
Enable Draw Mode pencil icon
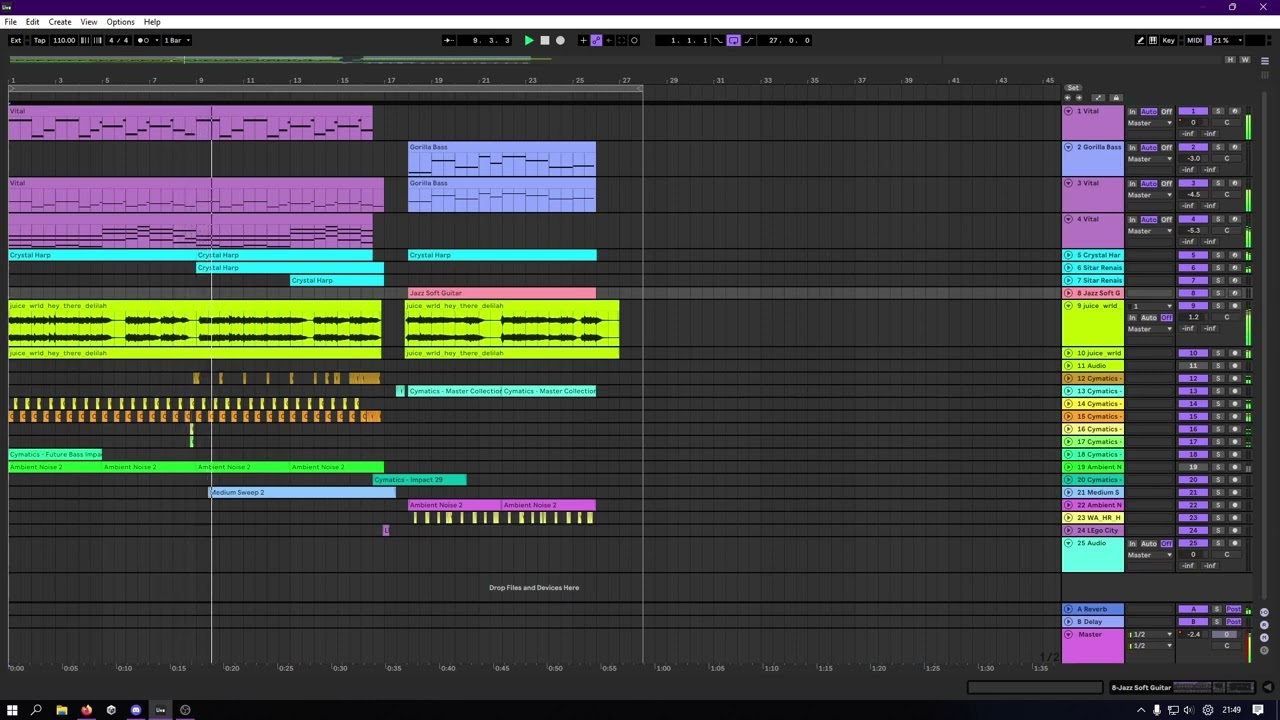1140,40
